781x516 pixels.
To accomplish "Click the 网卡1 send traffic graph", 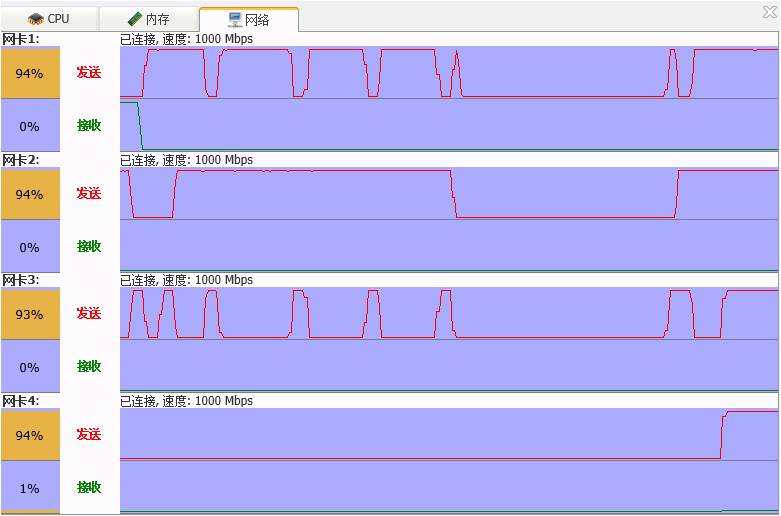I will [449, 73].
